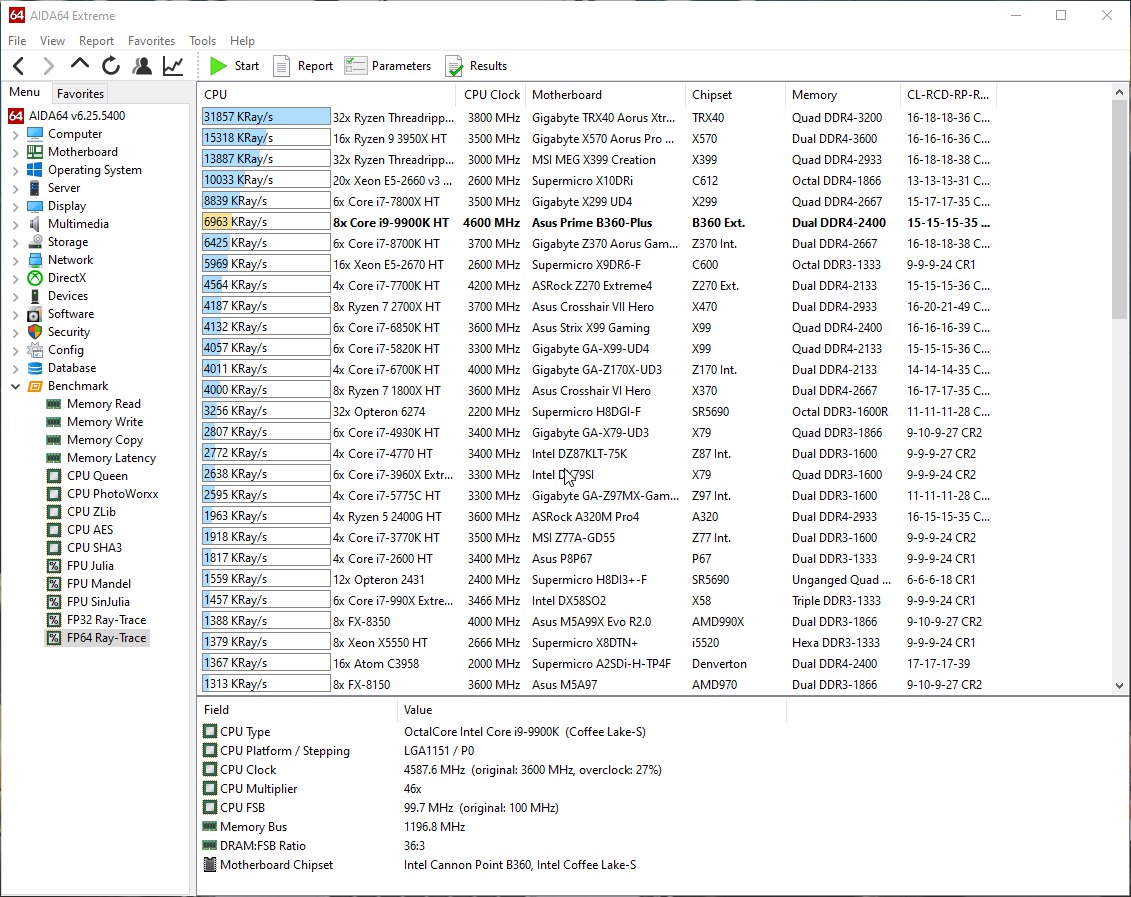Sort by the CPU Clock column header
The image size is (1131, 897).
click(x=491, y=95)
